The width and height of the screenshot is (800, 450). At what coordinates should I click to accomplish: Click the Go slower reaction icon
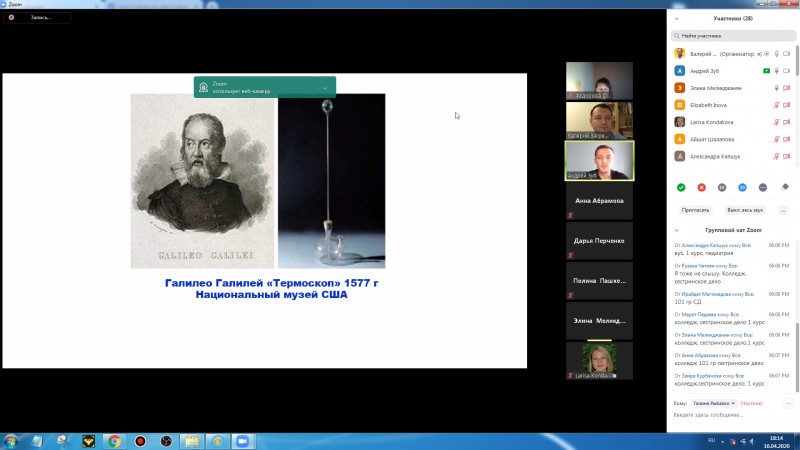tap(722, 188)
